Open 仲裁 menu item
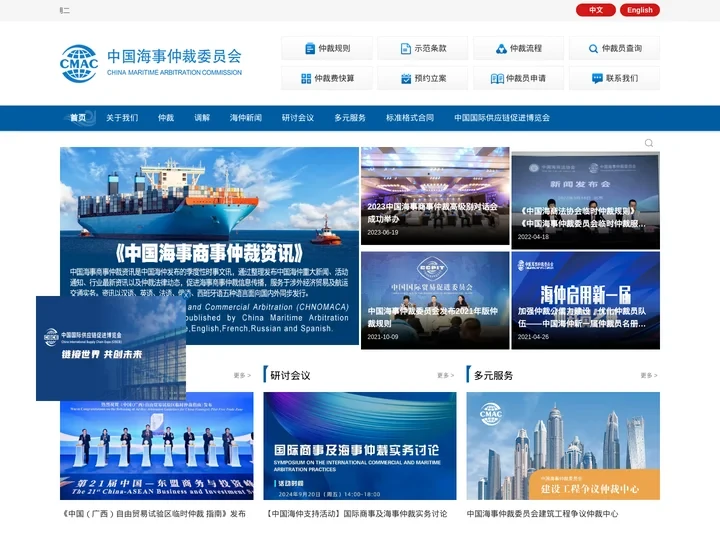 [x=166, y=118]
